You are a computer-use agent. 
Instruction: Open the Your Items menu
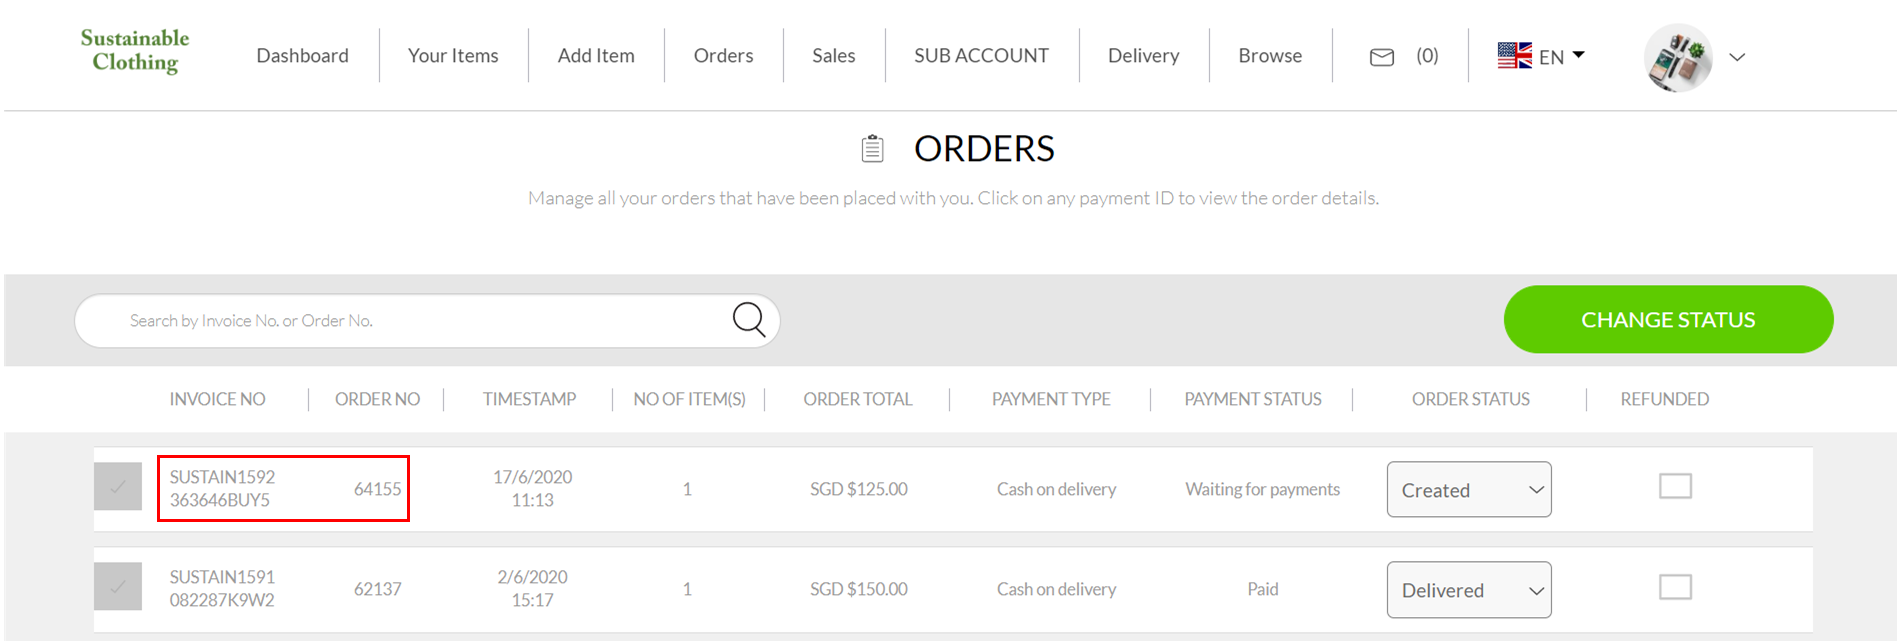[453, 55]
